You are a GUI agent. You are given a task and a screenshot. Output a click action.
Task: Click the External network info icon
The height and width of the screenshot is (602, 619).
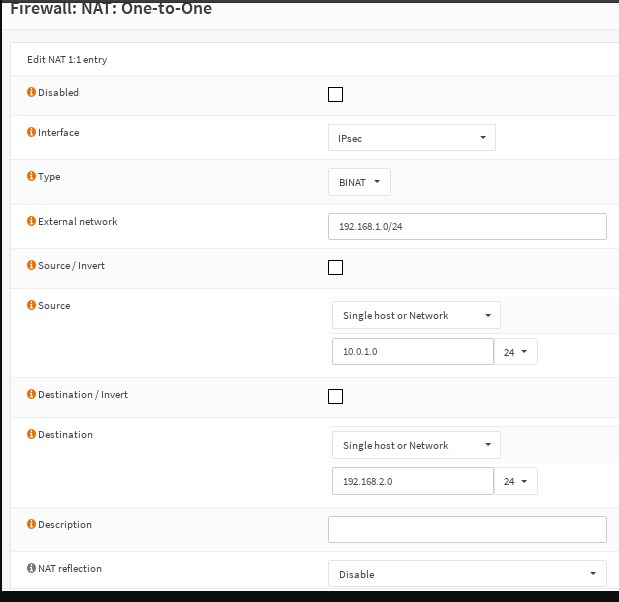click(31, 221)
